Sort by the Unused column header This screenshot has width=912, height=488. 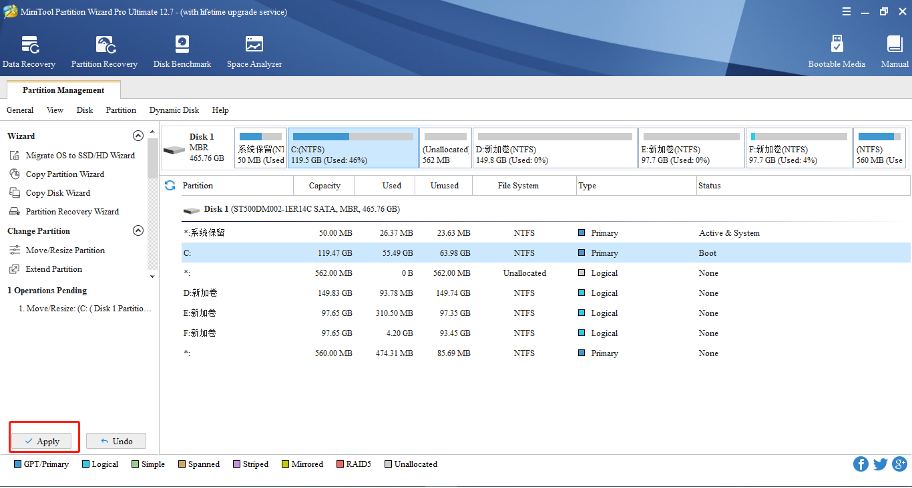pos(444,186)
